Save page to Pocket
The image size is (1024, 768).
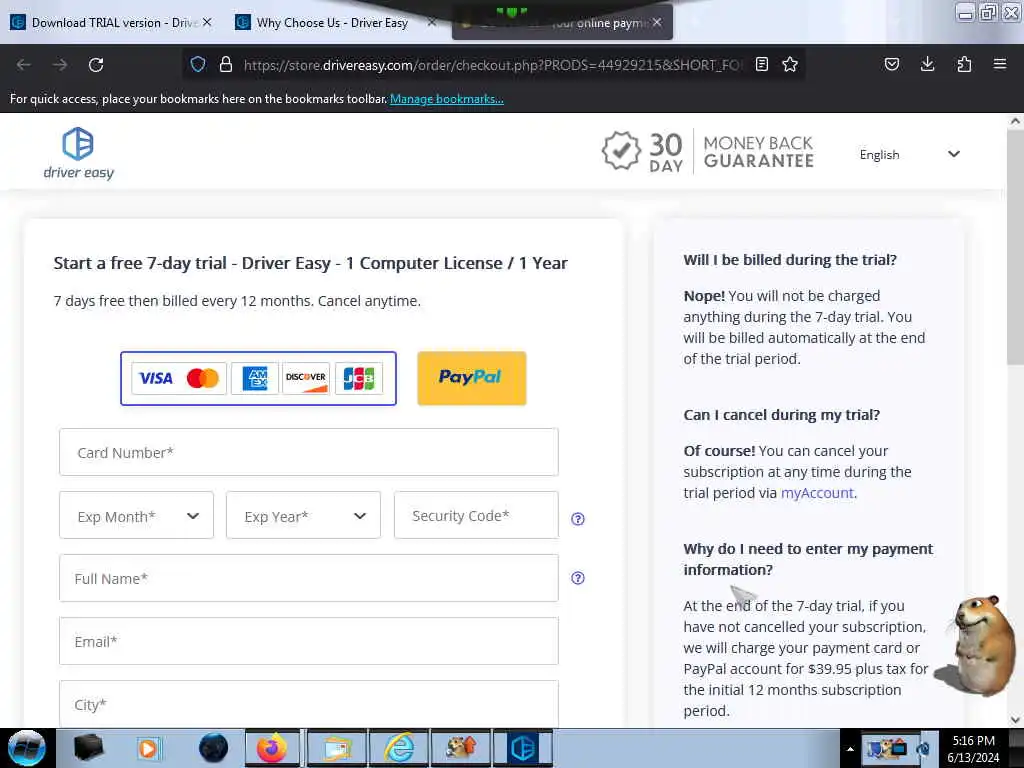pyautogui.click(x=891, y=64)
